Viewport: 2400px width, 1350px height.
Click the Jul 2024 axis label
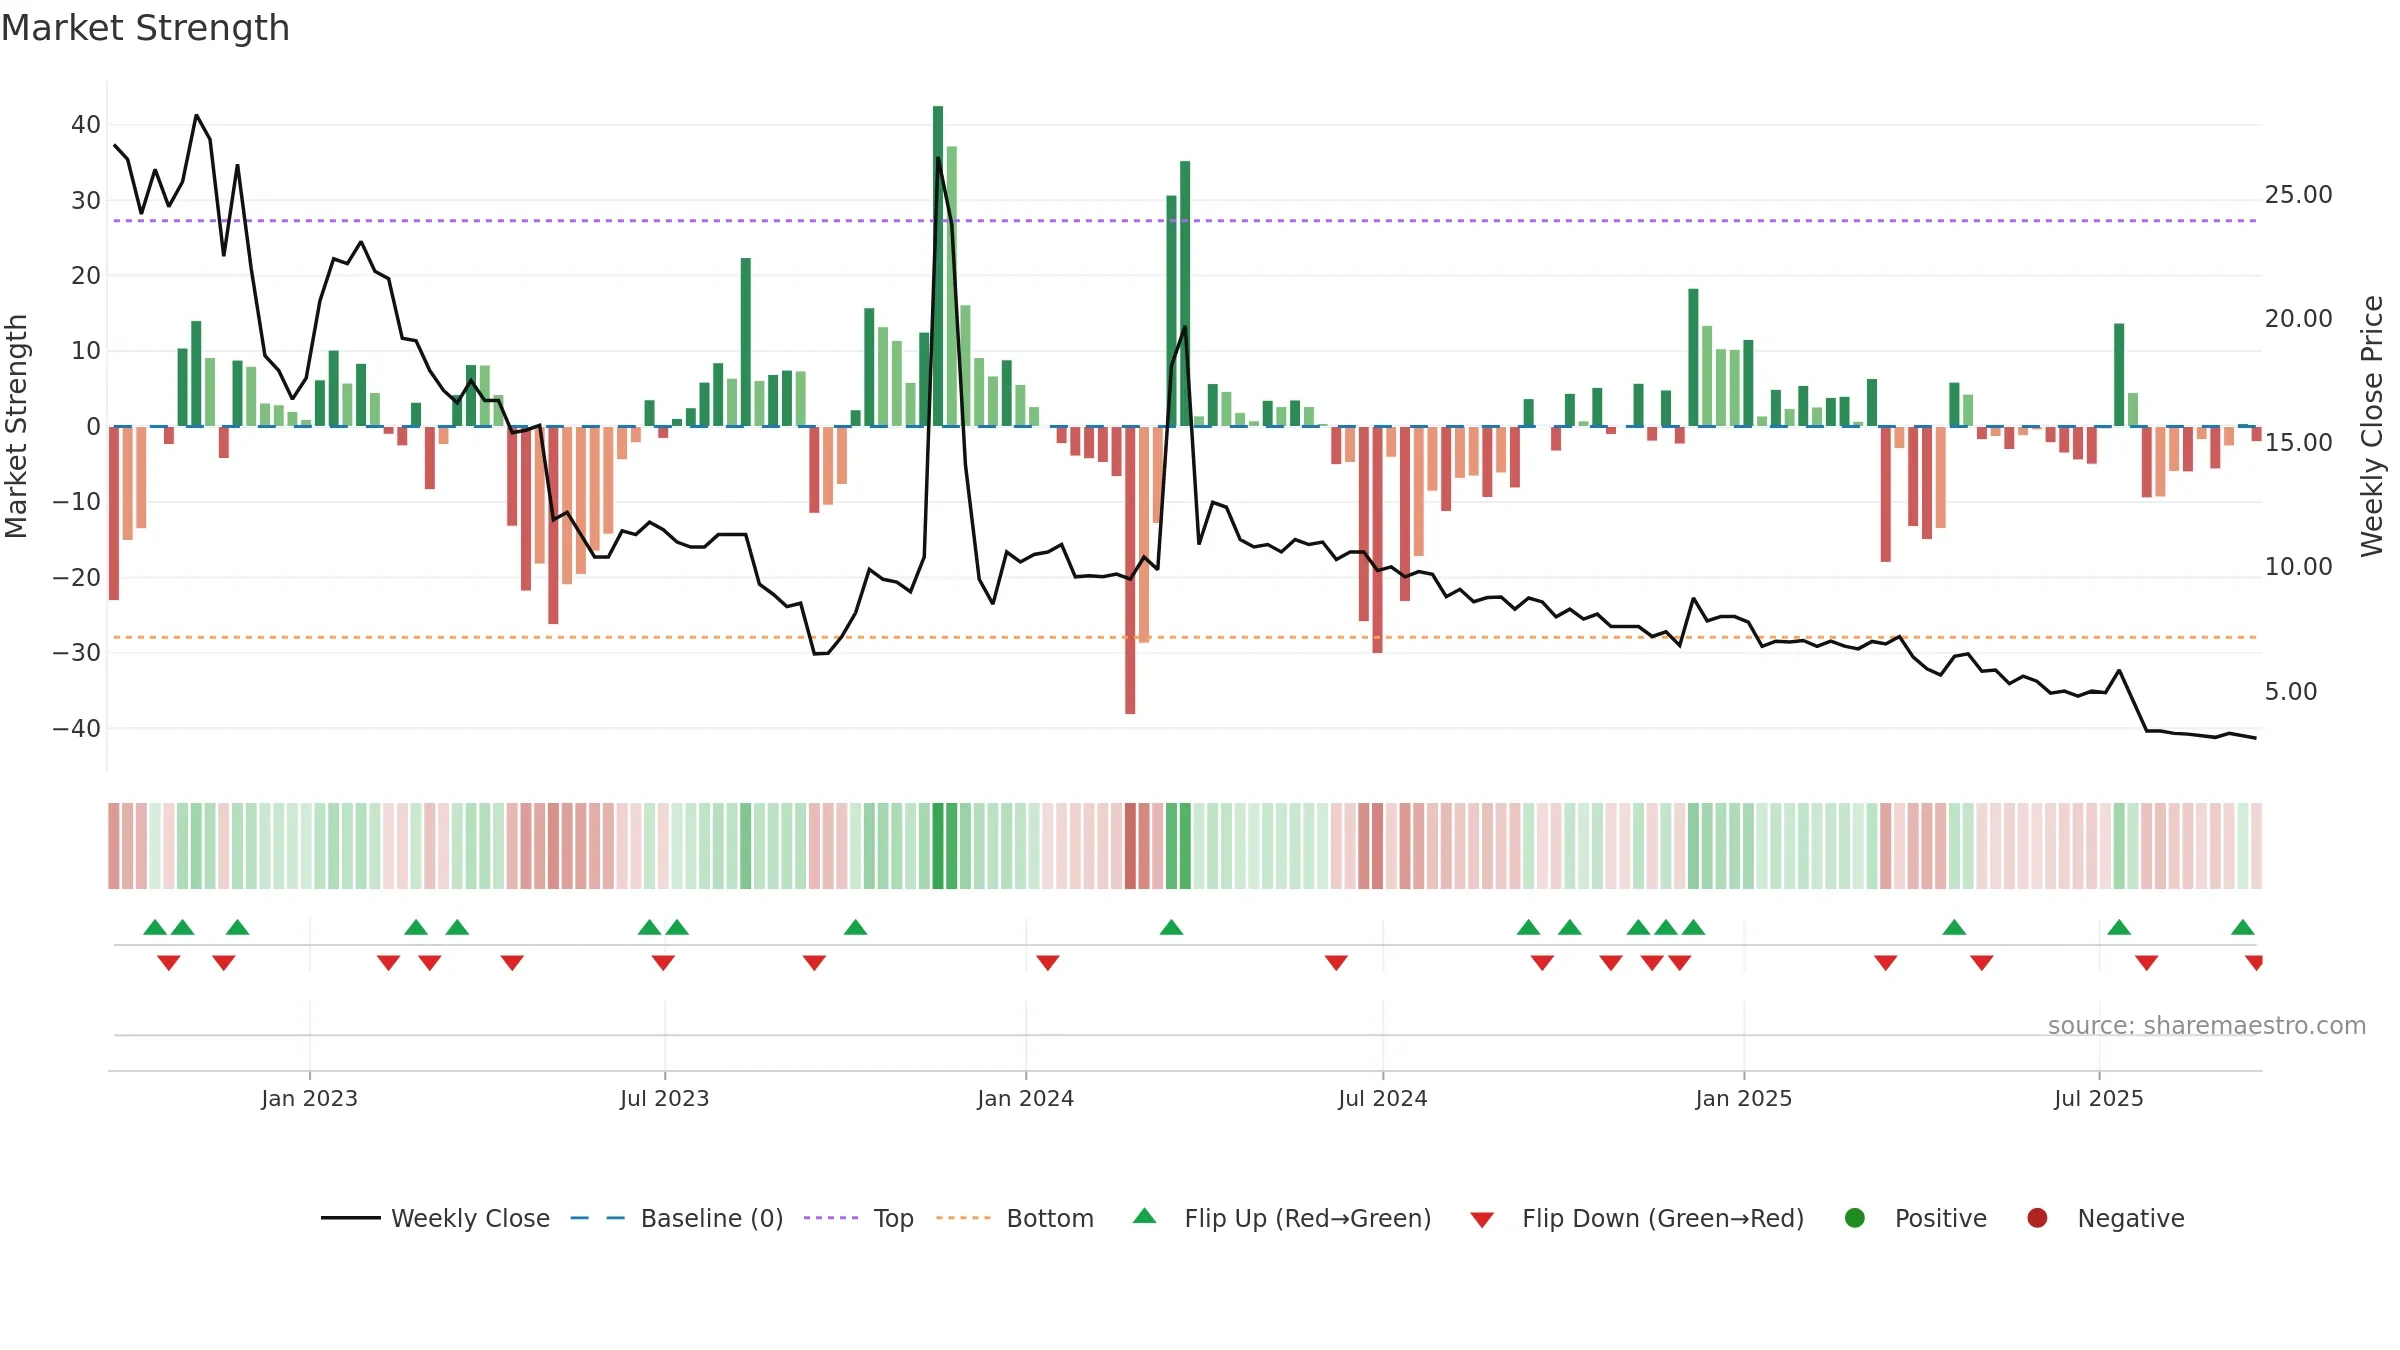click(1382, 1098)
